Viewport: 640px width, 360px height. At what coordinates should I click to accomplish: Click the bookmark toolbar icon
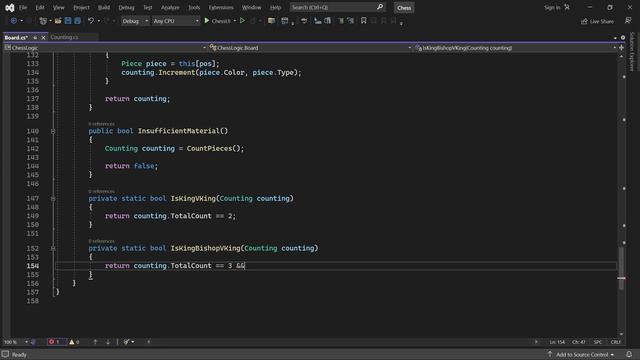pos(364,20)
